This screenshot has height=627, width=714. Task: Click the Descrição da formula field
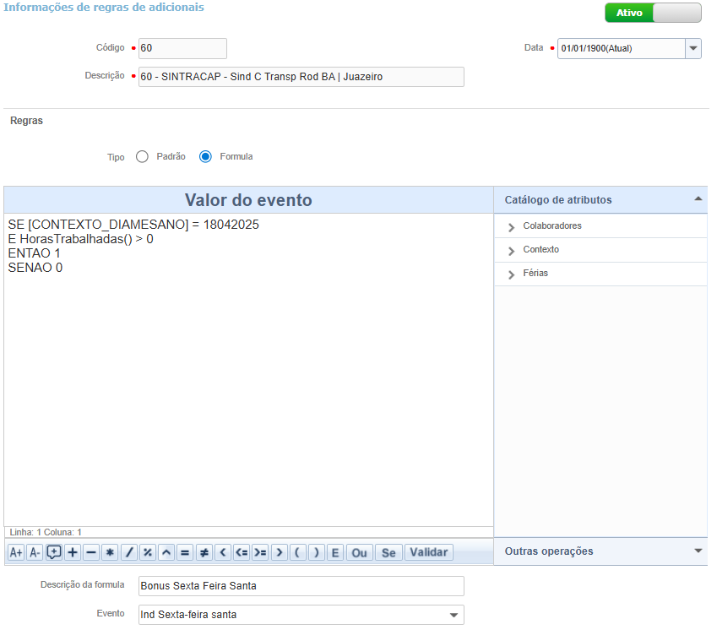point(301,586)
